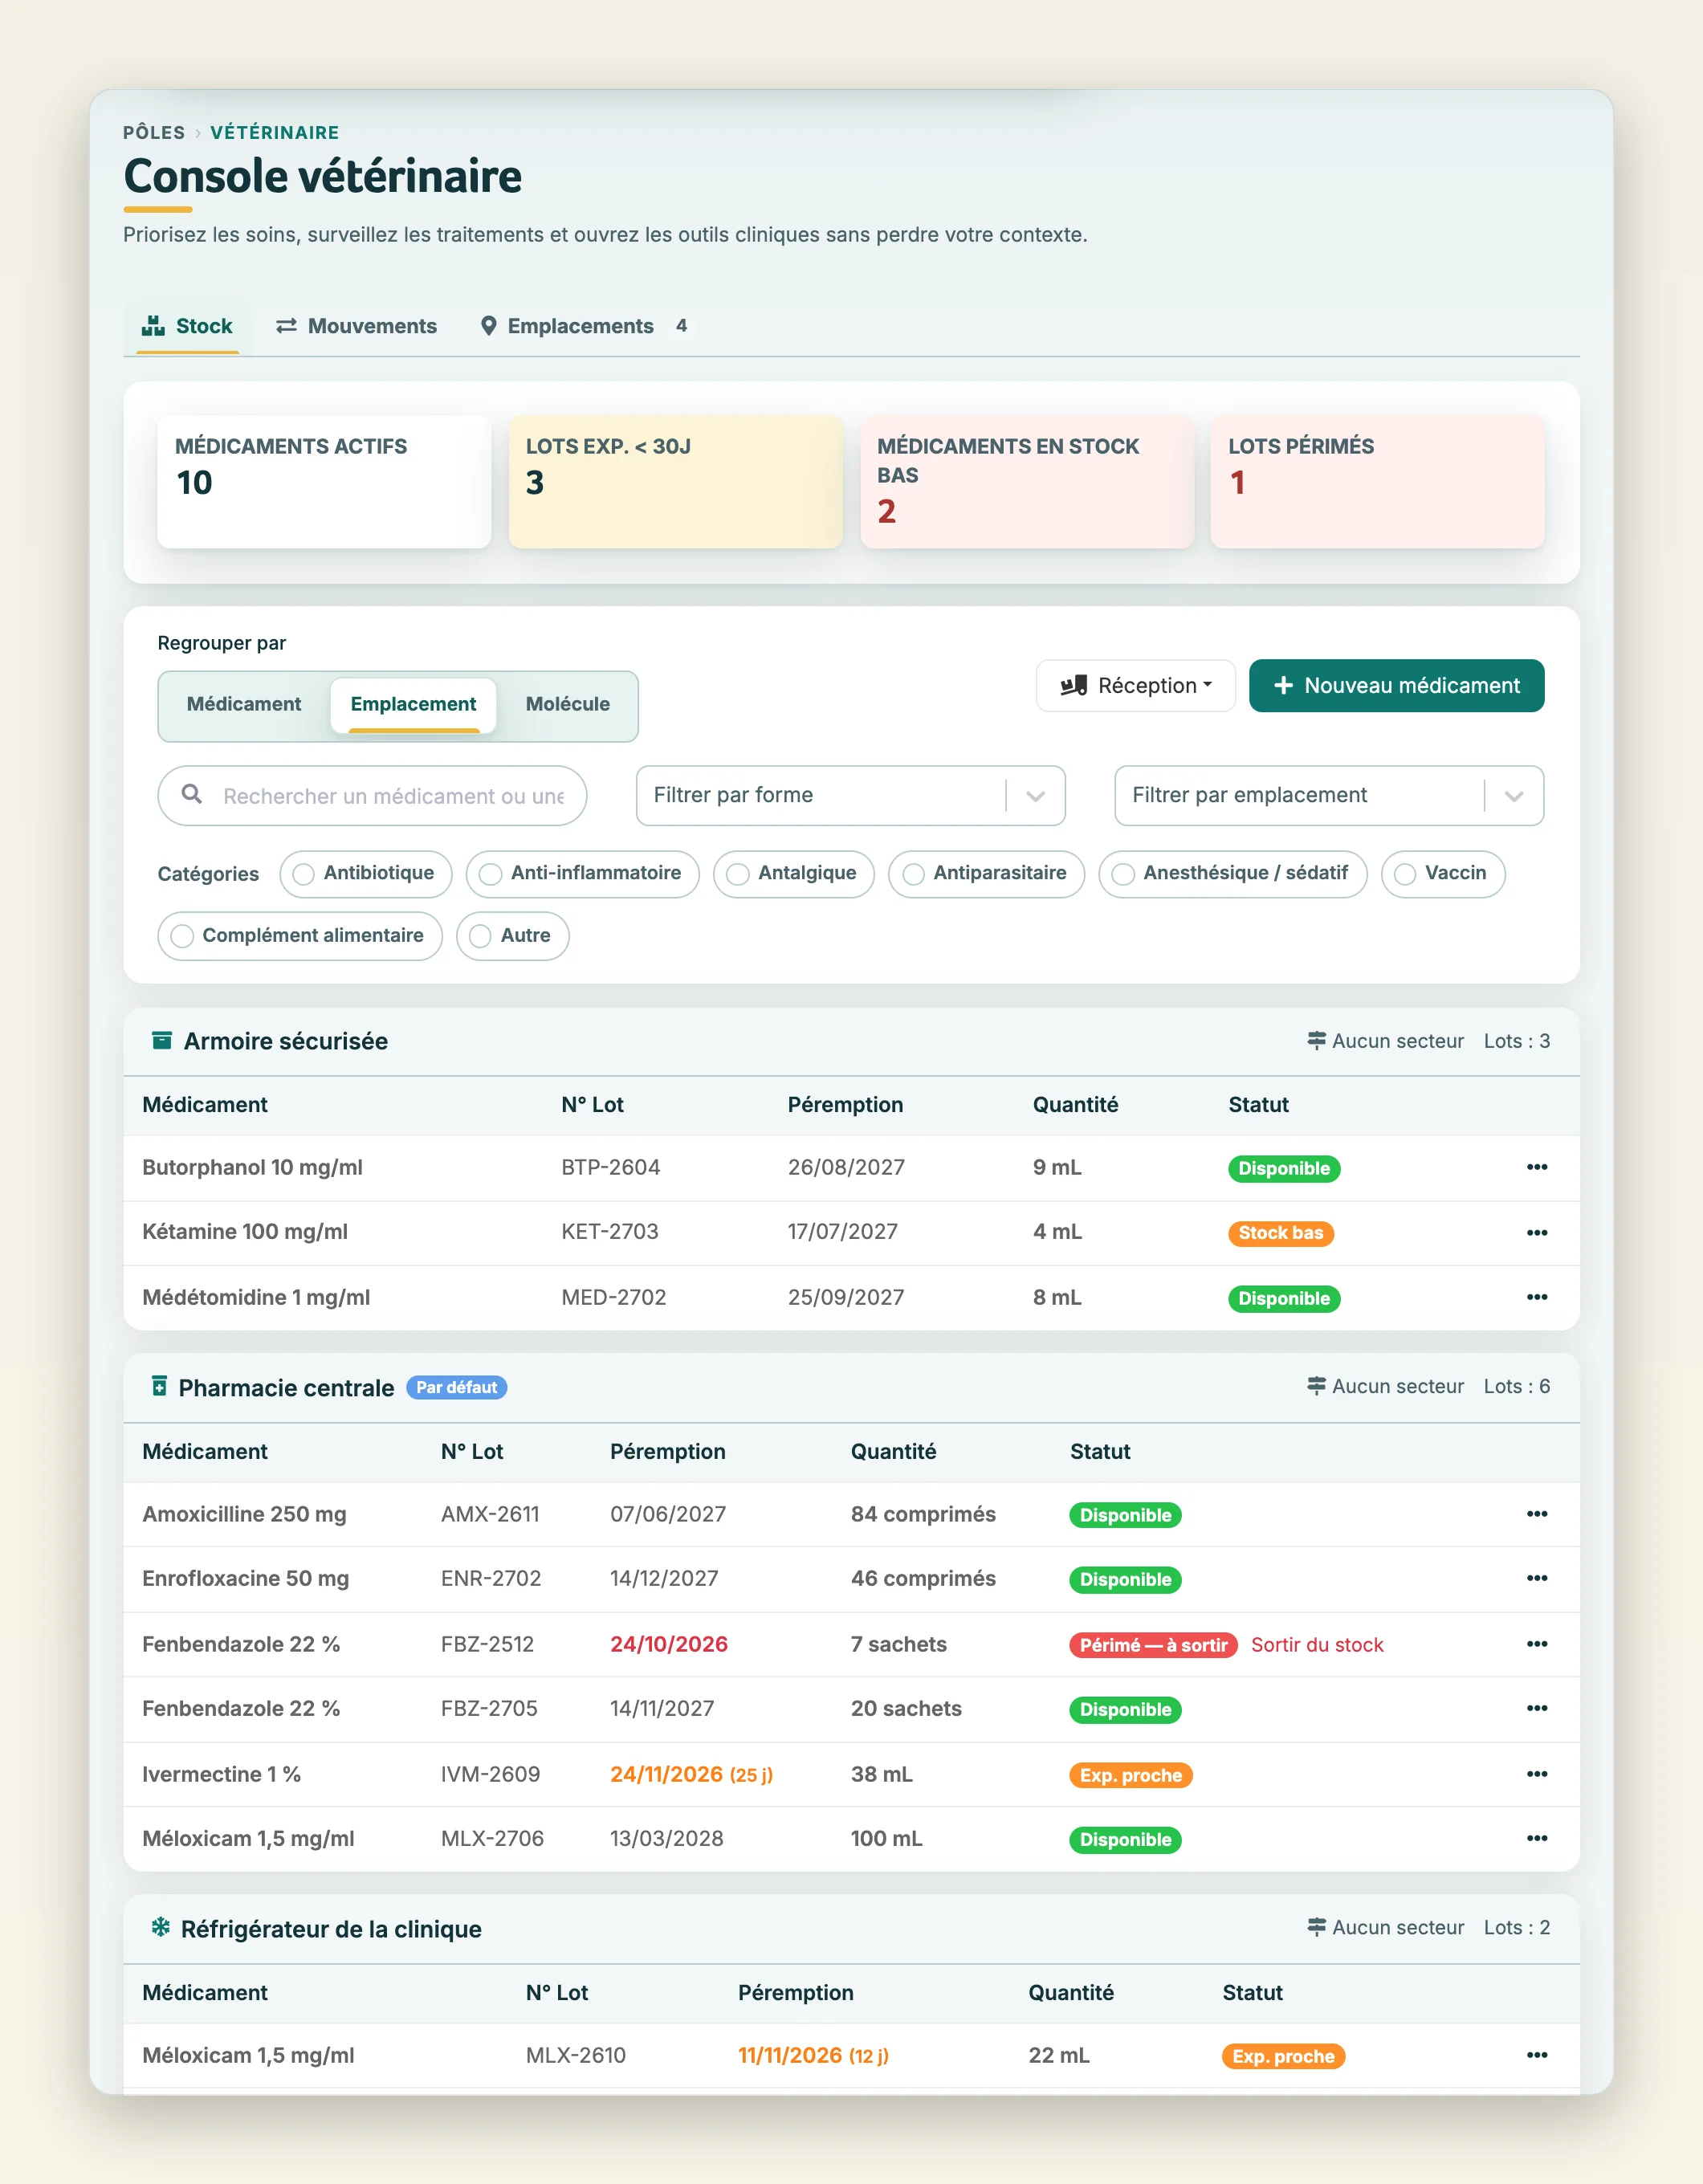Open actions menu for Amoxicilline 250 mg row
Image resolution: width=1703 pixels, height=2184 pixels.
coord(1536,1514)
